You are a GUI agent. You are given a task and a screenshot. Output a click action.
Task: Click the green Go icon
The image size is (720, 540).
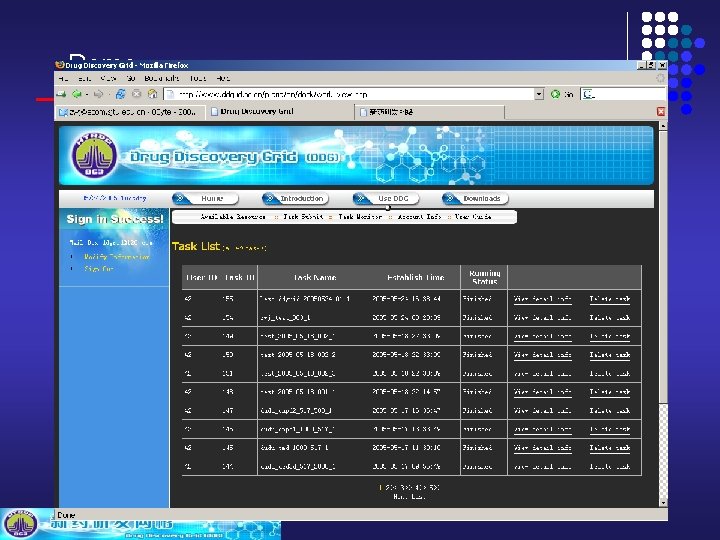(x=555, y=94)
